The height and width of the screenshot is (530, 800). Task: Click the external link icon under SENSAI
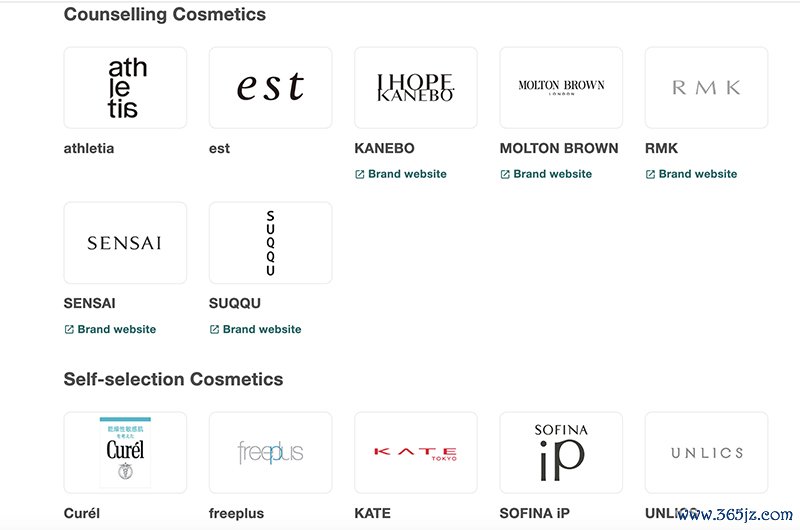69,329
